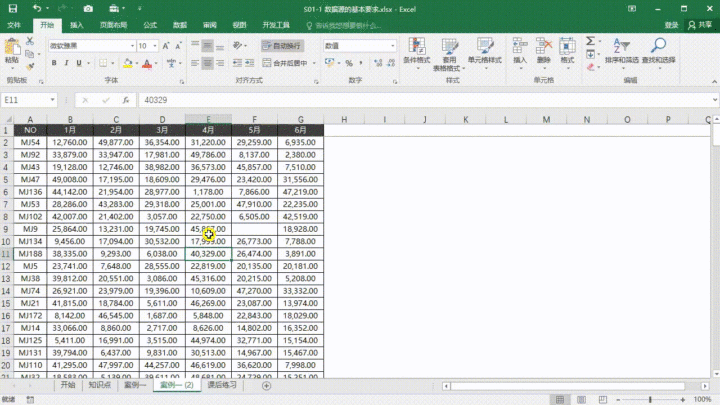Open the File (文件) tab
The height and width of the screenshot is (405, 720).
pyautogui.click(x=14, y=25)
